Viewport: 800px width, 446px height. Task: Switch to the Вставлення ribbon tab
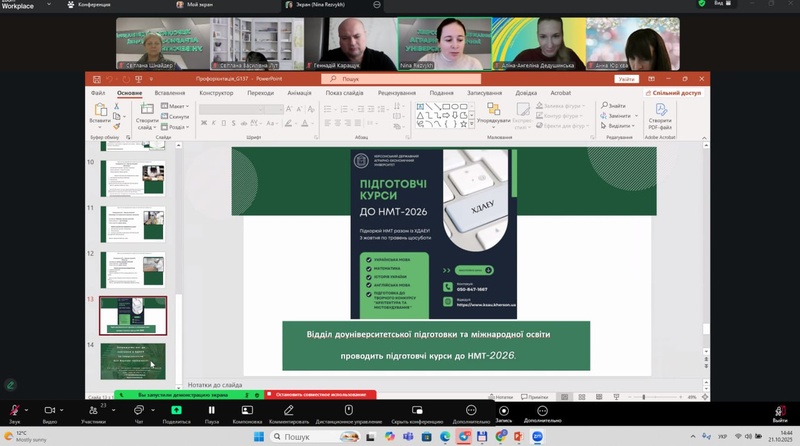[169, 93]
